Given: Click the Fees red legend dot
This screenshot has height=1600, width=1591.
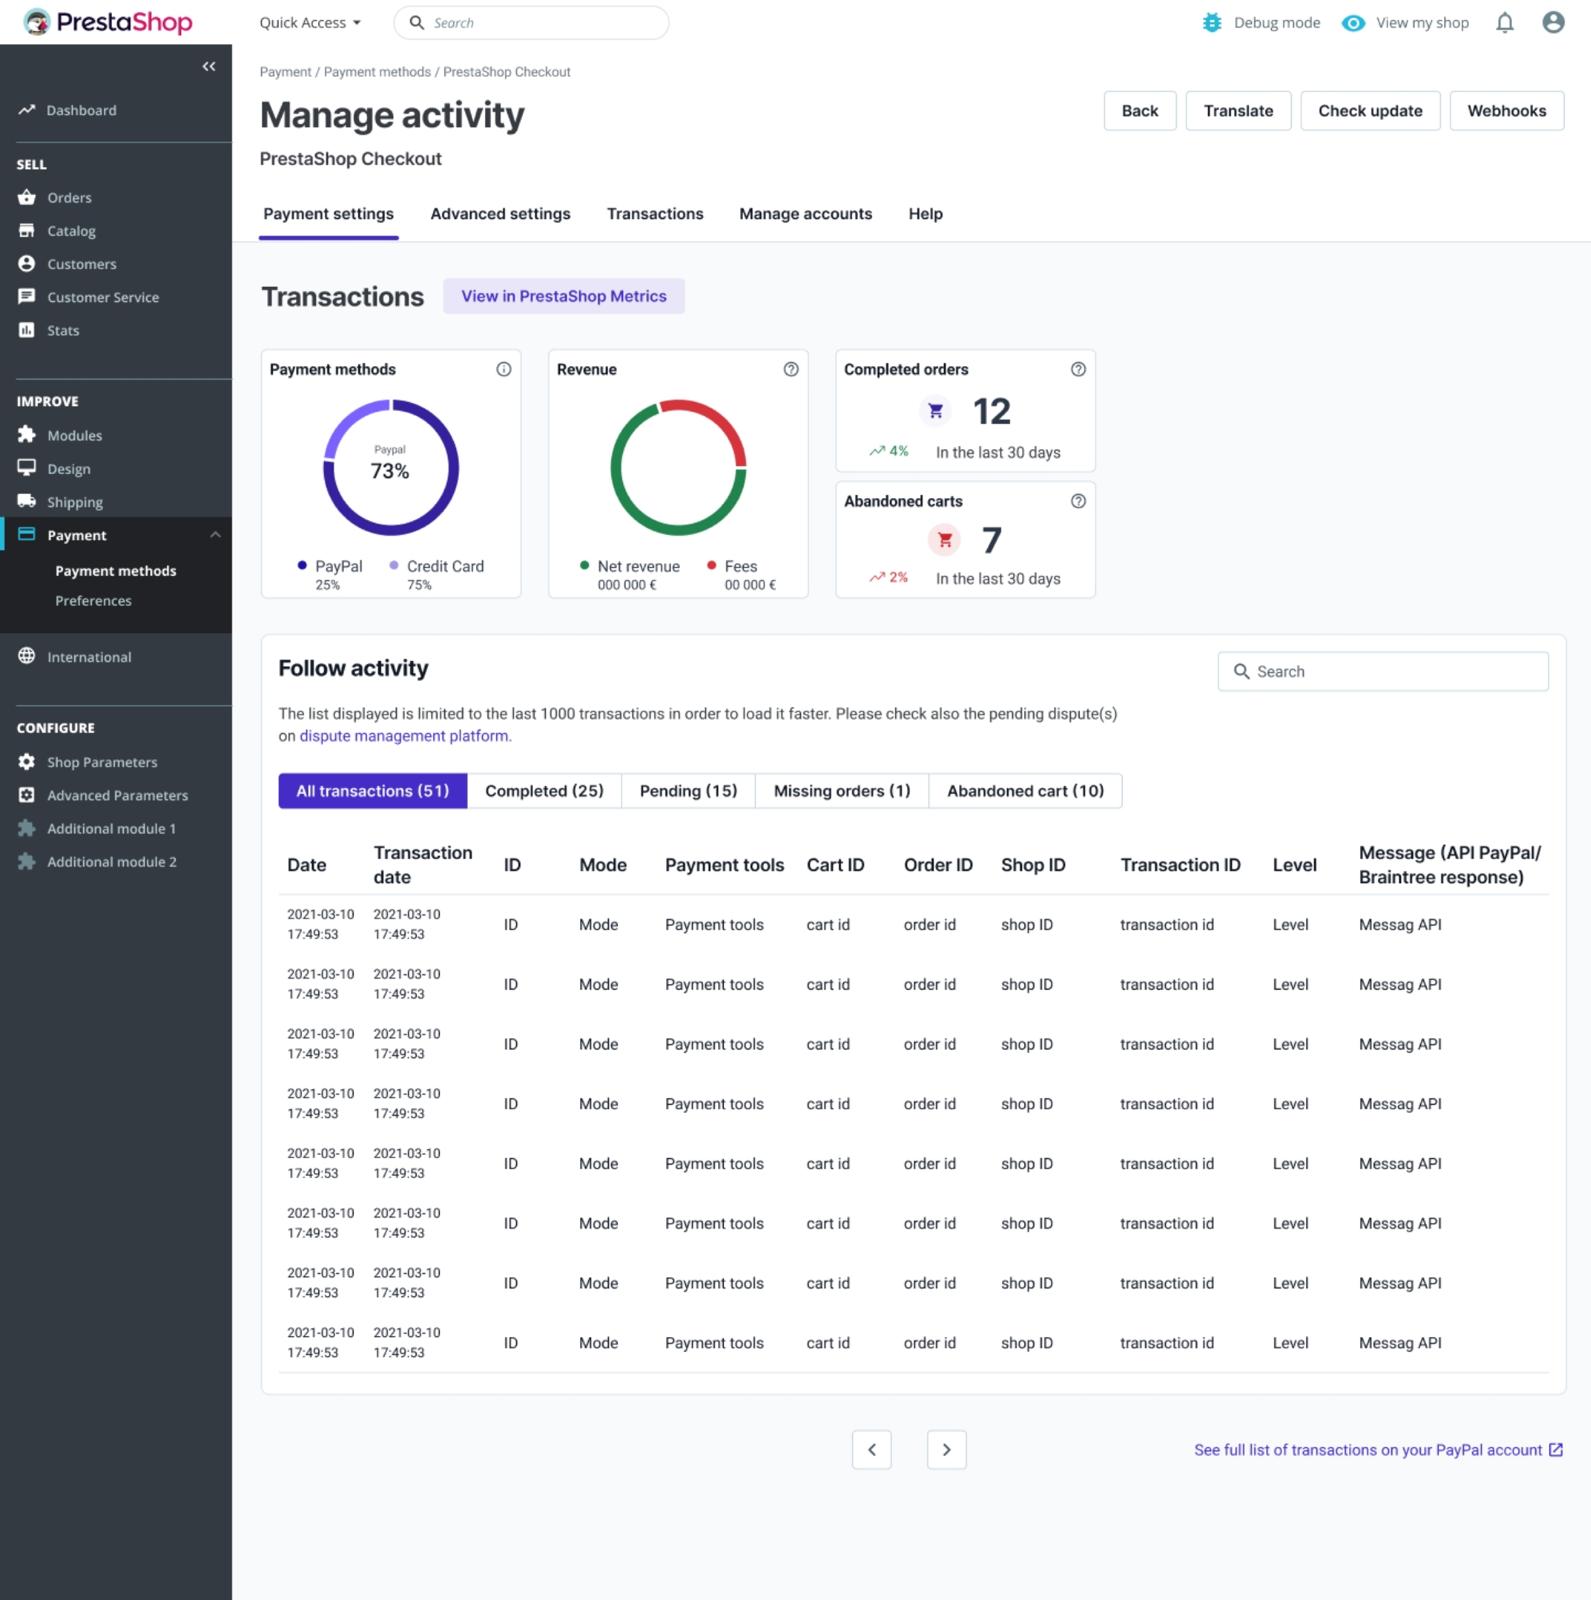Looking at the screenshot, I should click(x=712, y=565).
